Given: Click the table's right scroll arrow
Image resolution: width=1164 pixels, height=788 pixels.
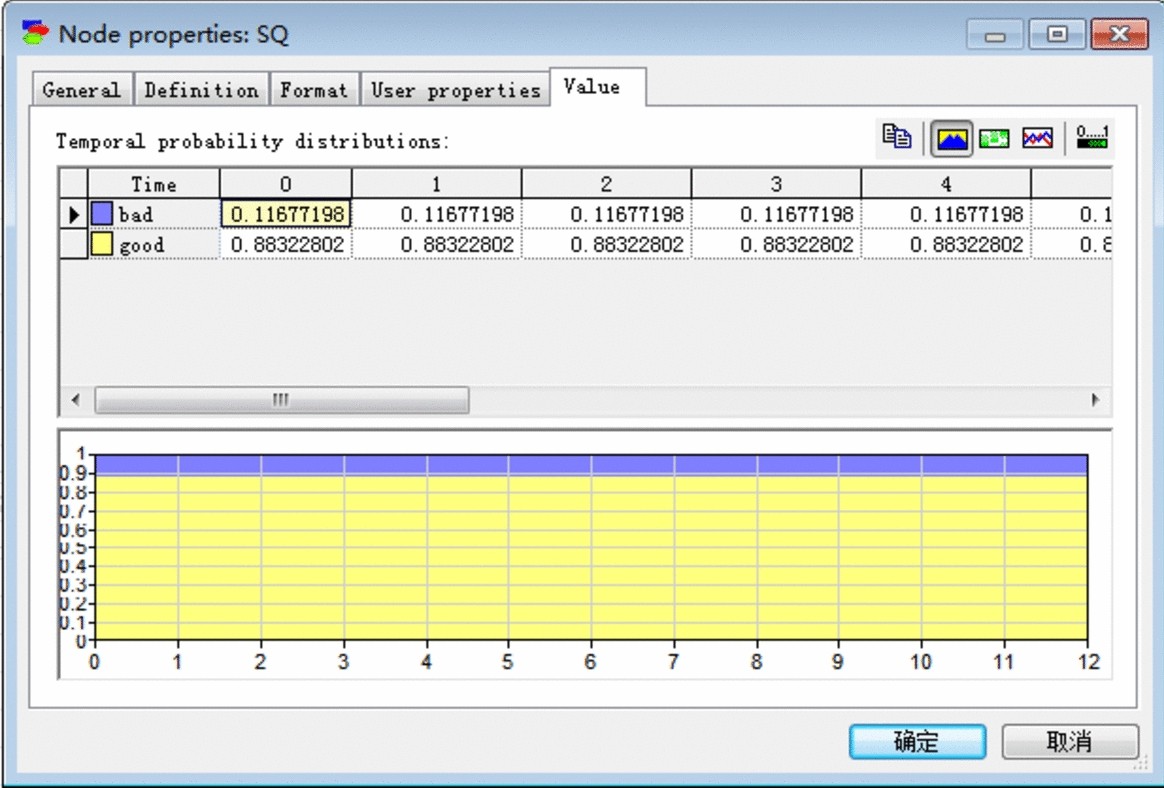Looking at the screenshot, I should tap(1096, 400).
